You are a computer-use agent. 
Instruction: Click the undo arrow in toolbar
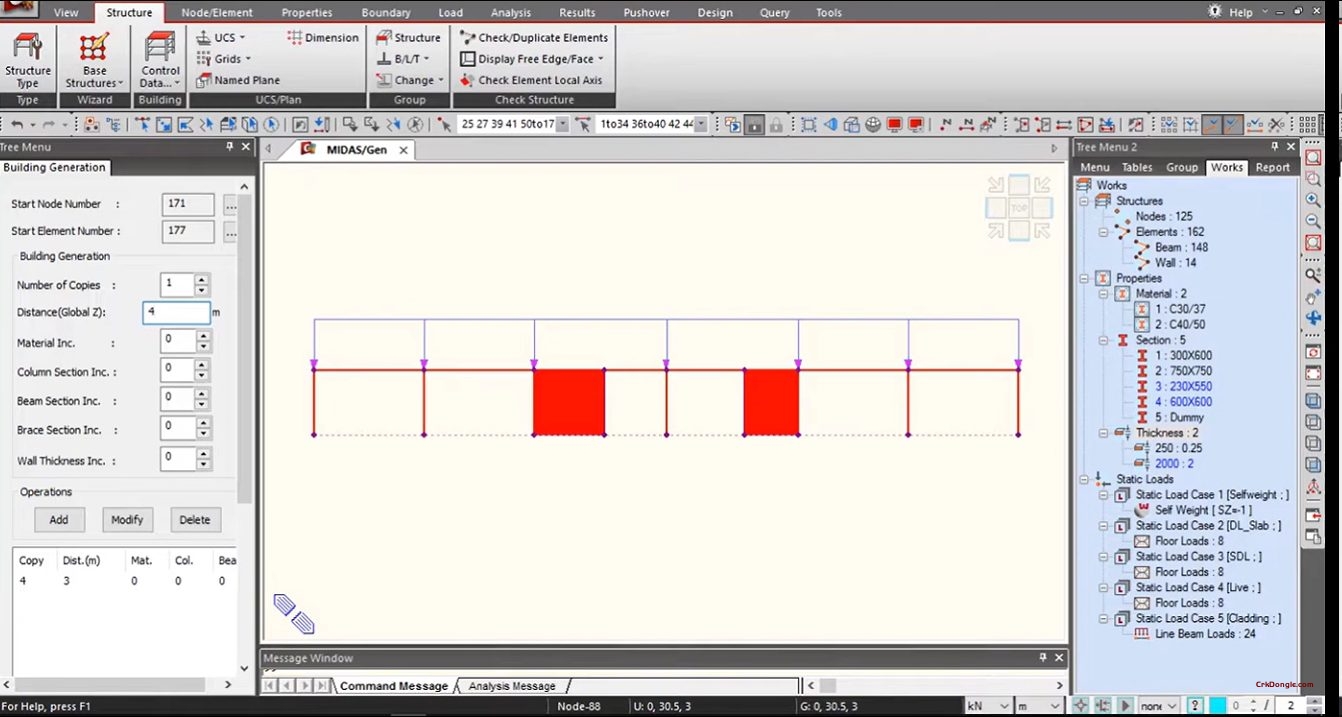pyautogui.click(x=17, y=125)
